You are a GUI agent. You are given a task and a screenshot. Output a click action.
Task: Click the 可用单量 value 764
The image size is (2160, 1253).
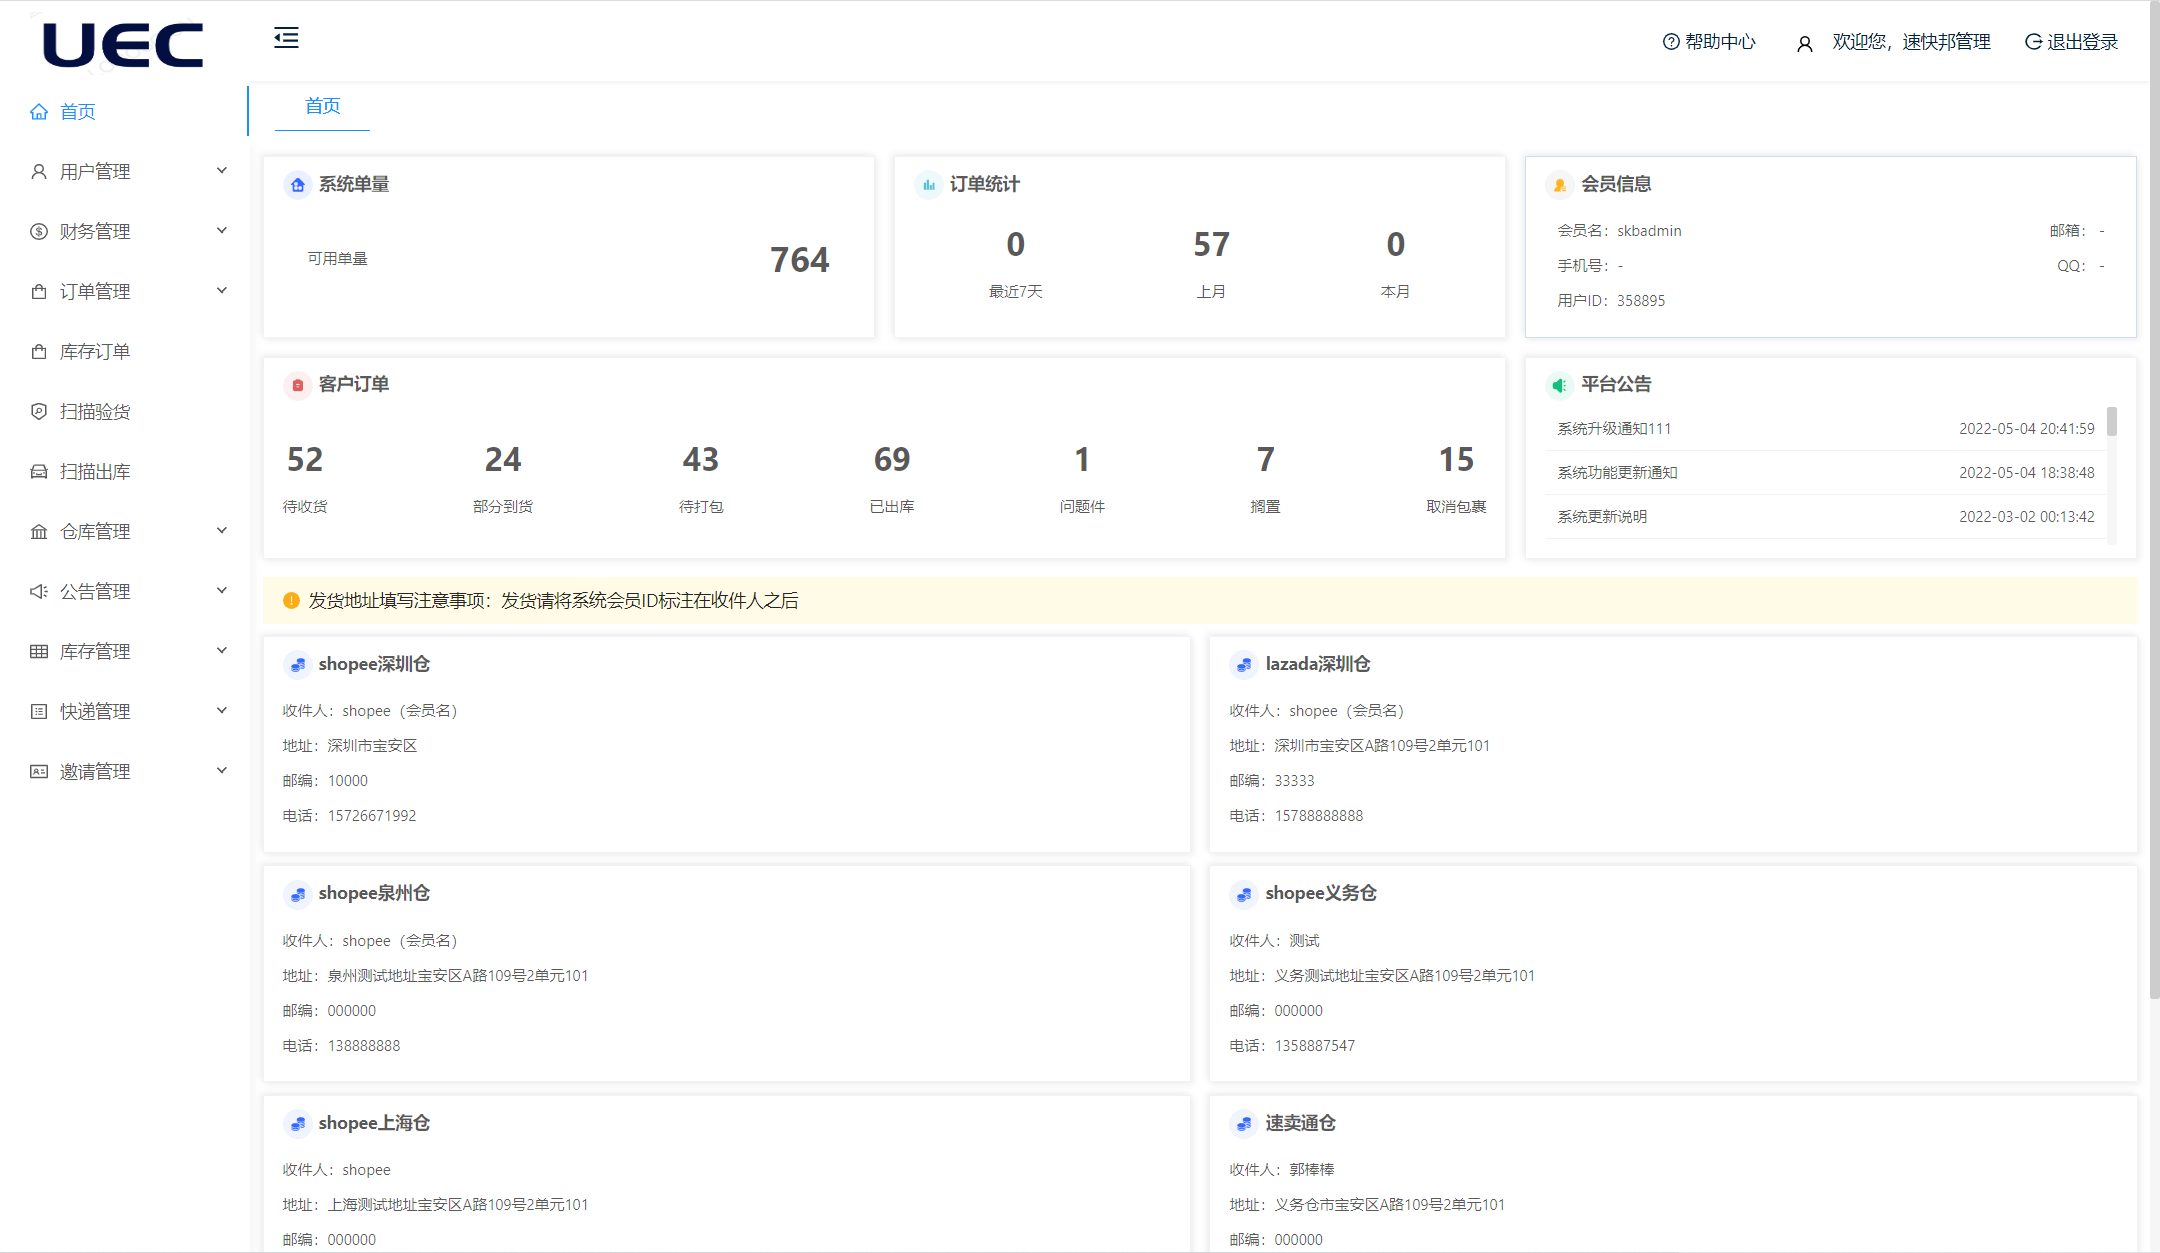coord(800,260)
